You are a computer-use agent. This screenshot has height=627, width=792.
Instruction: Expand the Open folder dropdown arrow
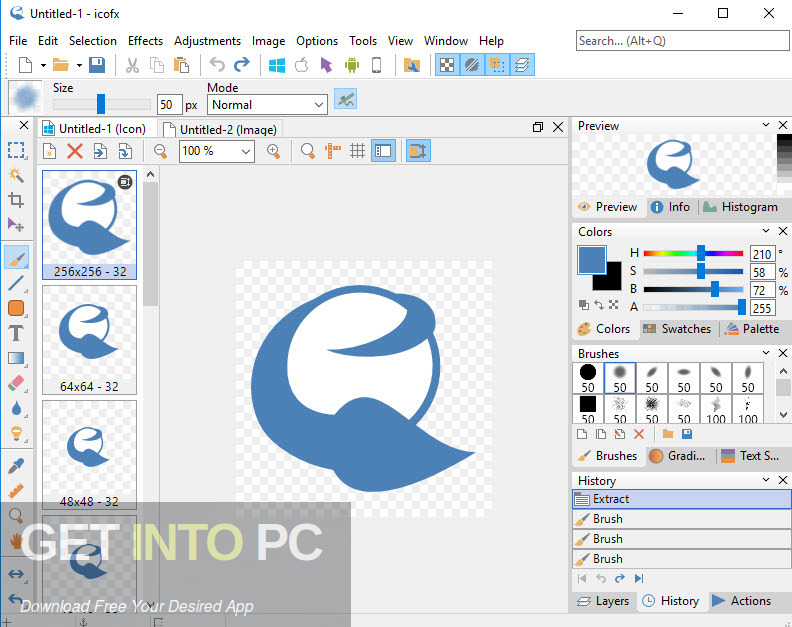click(x=79, y=65)
